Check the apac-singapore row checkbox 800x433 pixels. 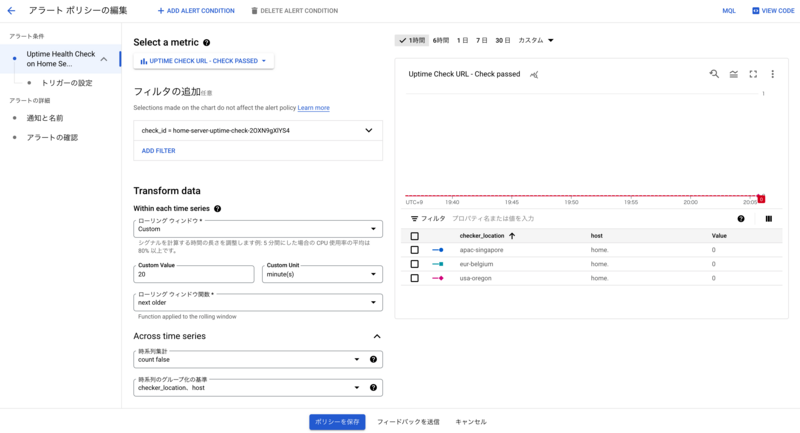[x=415, y=250]
